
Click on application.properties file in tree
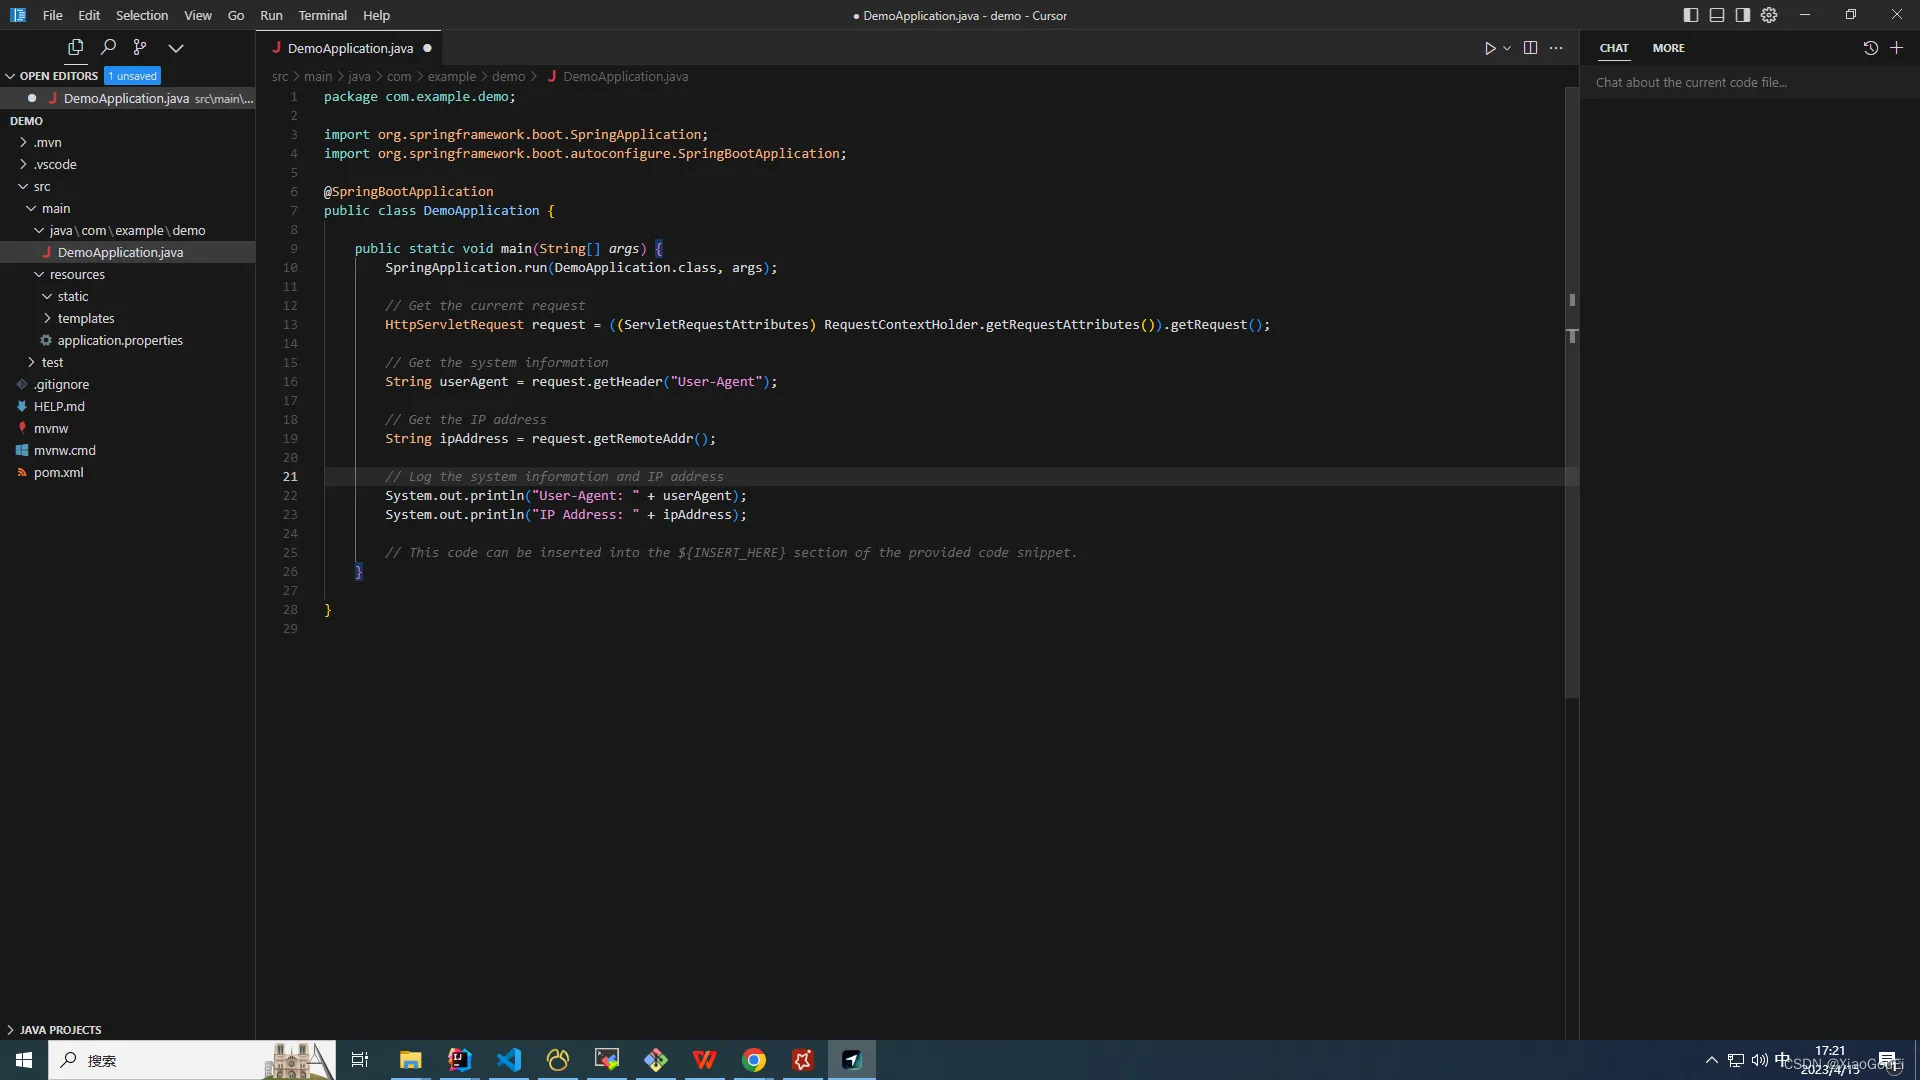pyautogui.click(x=120, y=340)
